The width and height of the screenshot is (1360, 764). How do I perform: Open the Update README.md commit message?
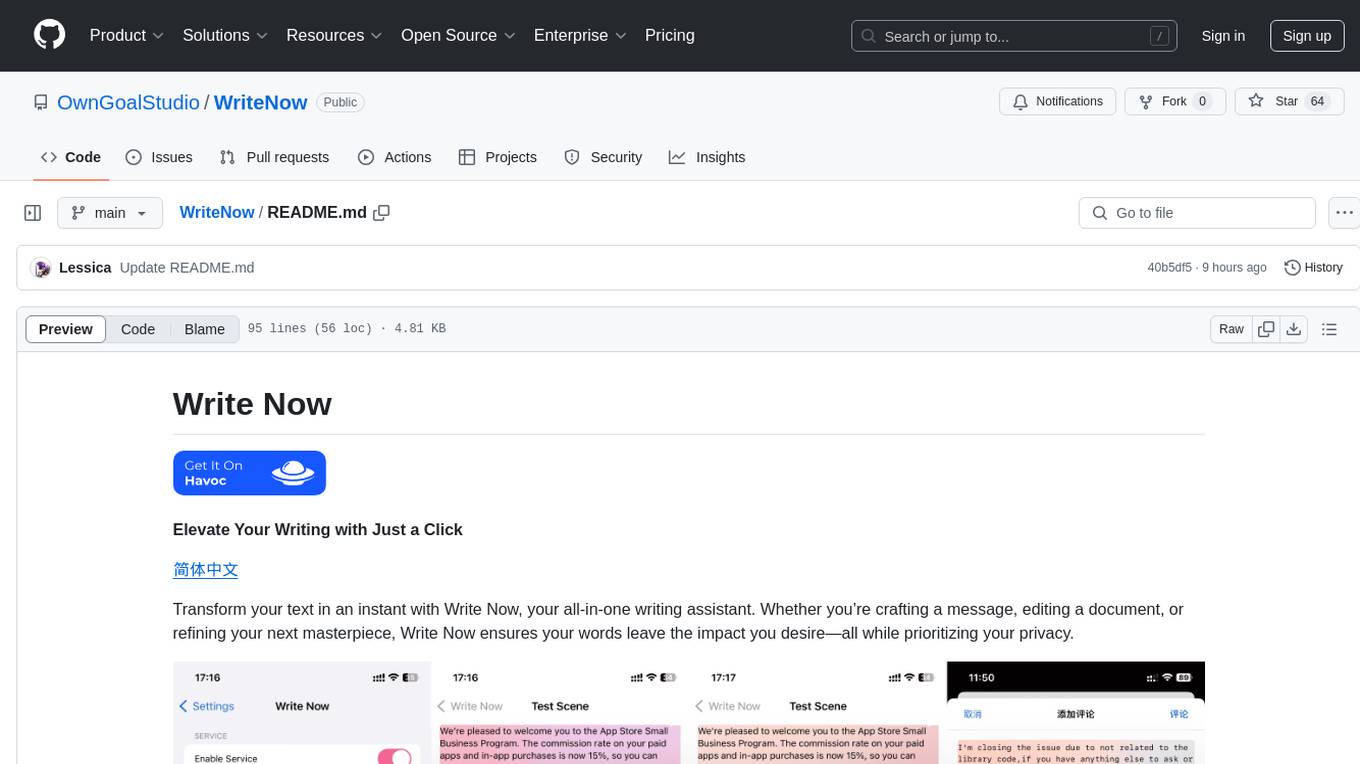(187, 268)
